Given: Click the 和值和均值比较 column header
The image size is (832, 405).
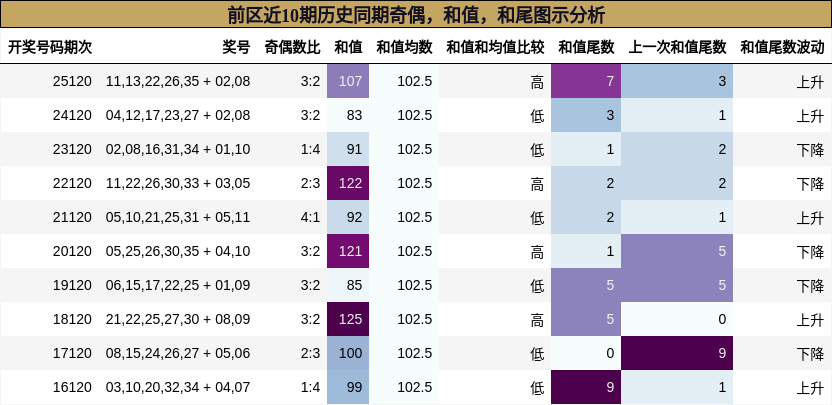Looking at the screenshot, I should [x=495, y=47].
